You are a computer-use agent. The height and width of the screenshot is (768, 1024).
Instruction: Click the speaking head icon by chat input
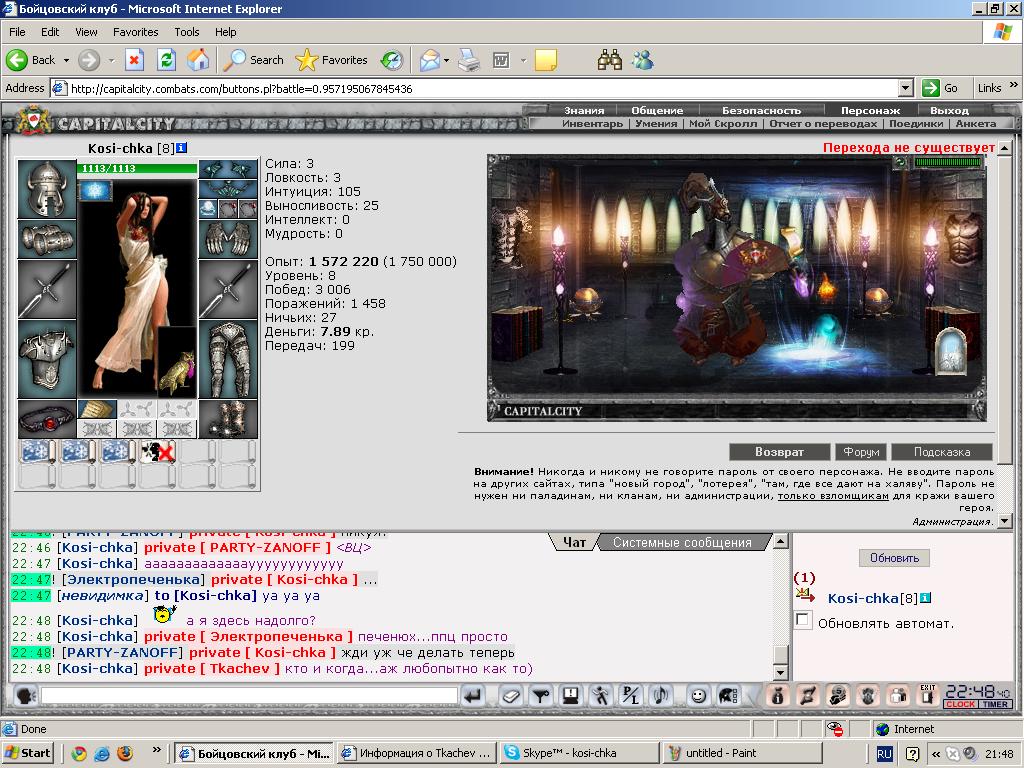pos(25,696)
